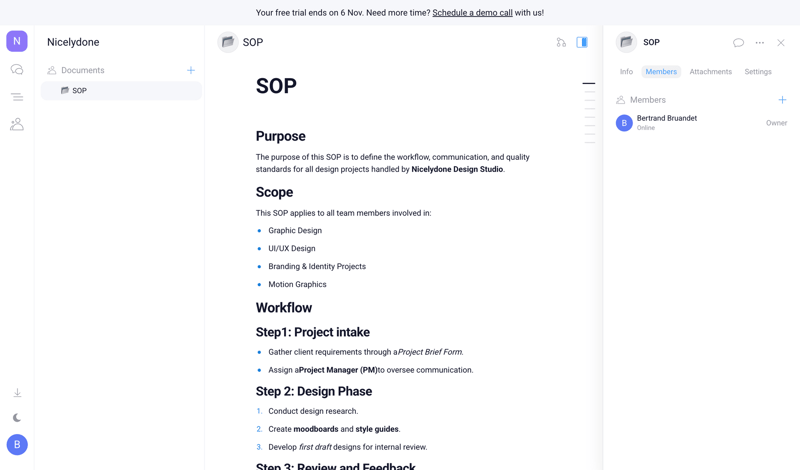Open the three-dots more options menu

click(x=760, y=43)
